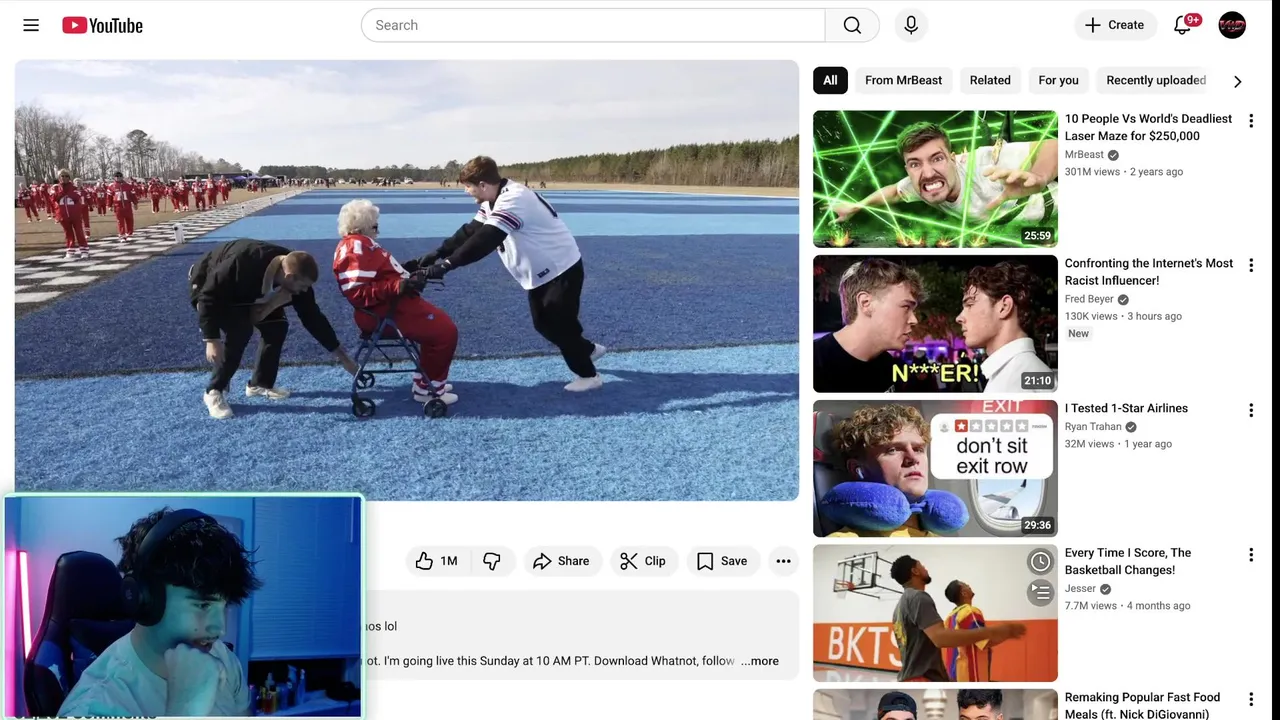The width and height of the screenshot is (1280, 720).
Task: Show more chips with right arrow
Action: point(1237,81)
